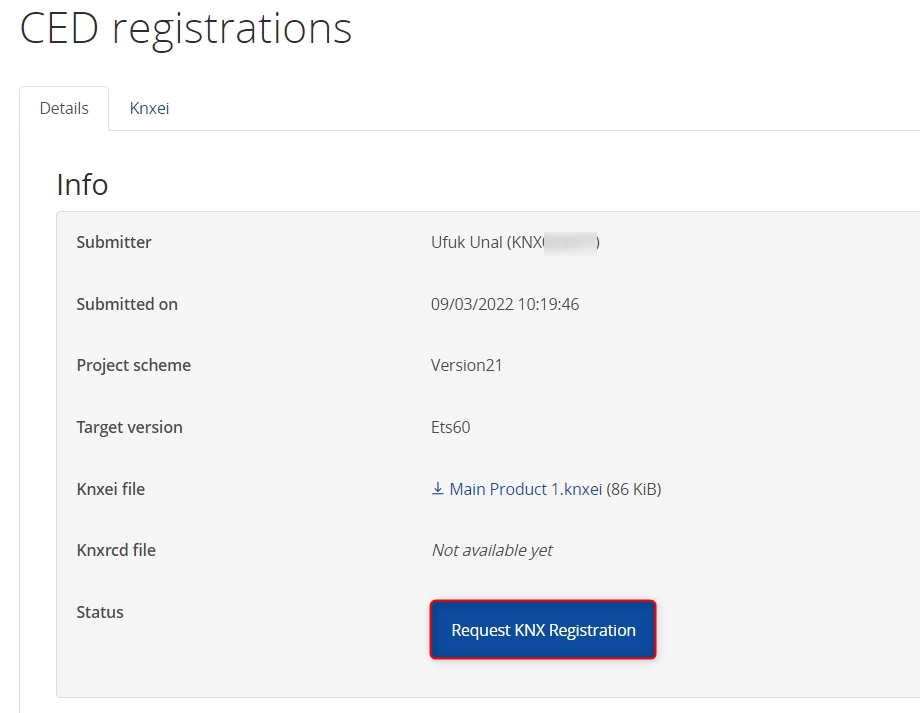Screen dimensions: 920x713
Task: Switch to the Knxei tab
Action: [148, 108]
